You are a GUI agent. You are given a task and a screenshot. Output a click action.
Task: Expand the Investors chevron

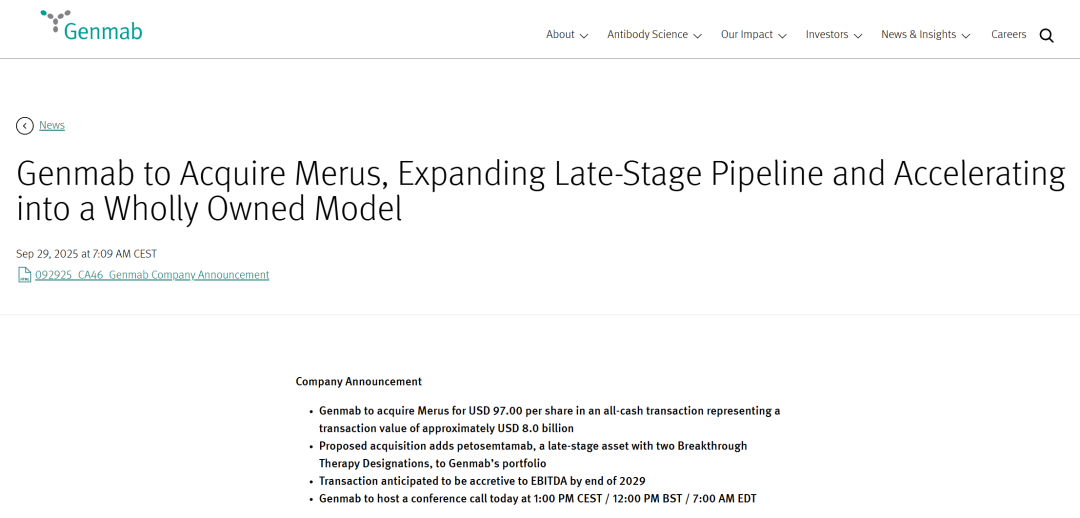pyautogui.click(x=857, y=36)
